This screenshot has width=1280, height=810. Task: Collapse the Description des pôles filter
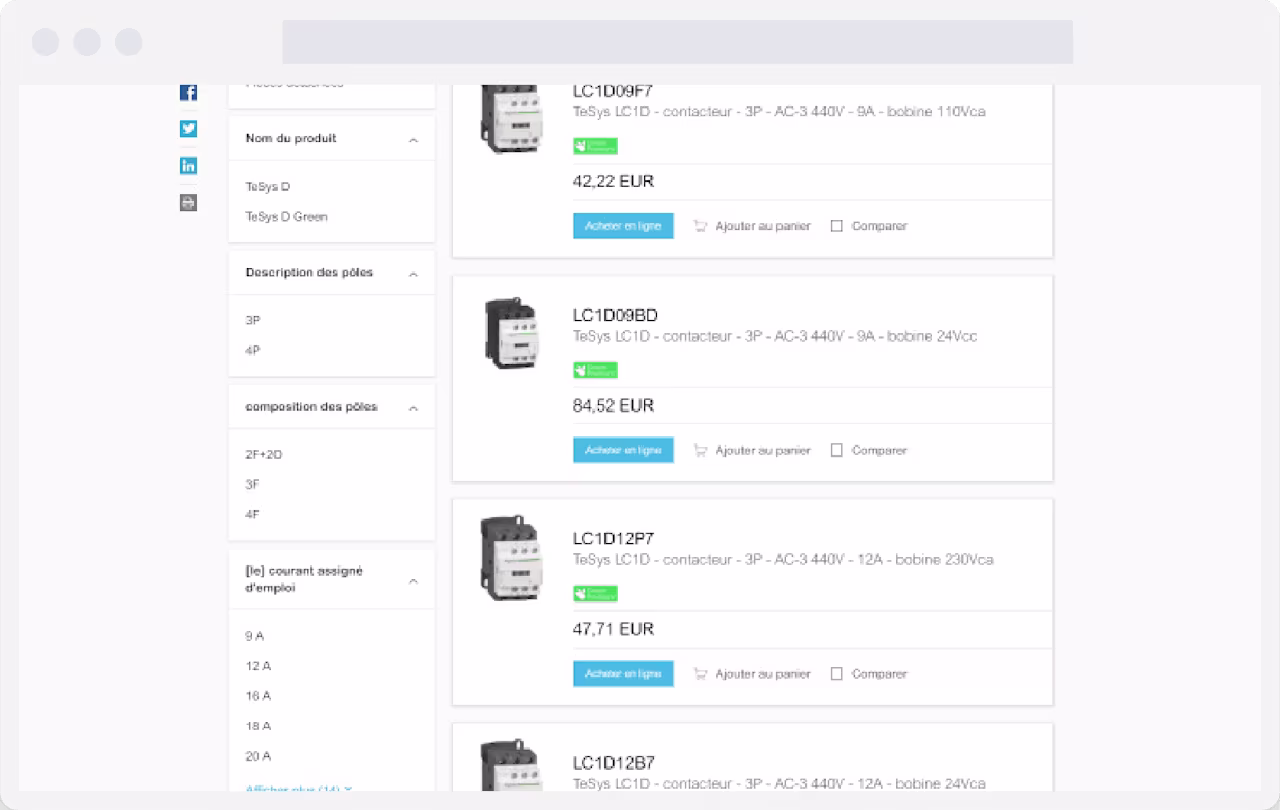pyautogui.click(x=413, y=274)
